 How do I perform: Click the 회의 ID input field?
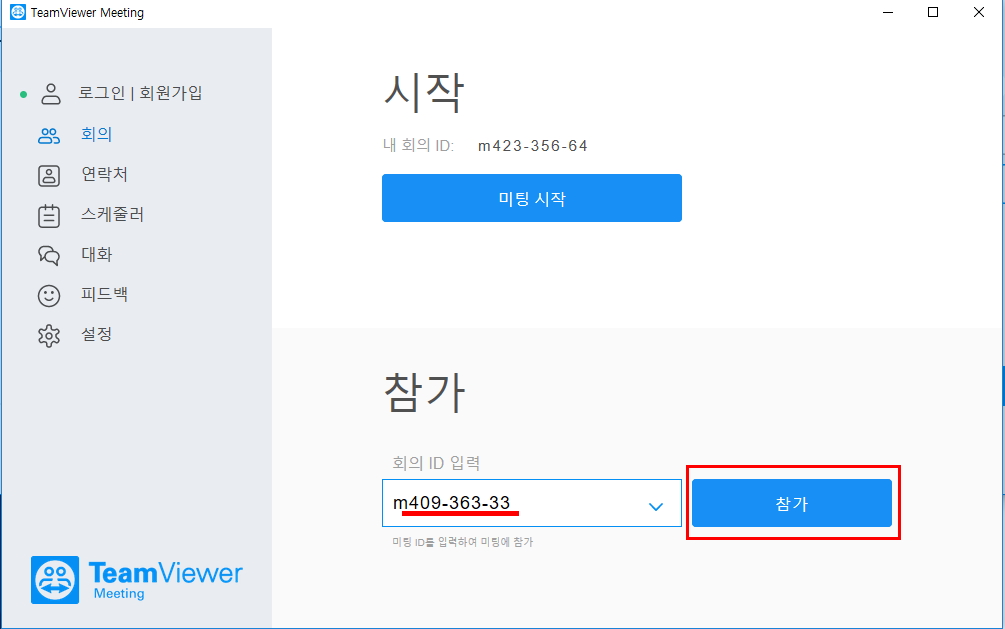[x=532, y=503]
